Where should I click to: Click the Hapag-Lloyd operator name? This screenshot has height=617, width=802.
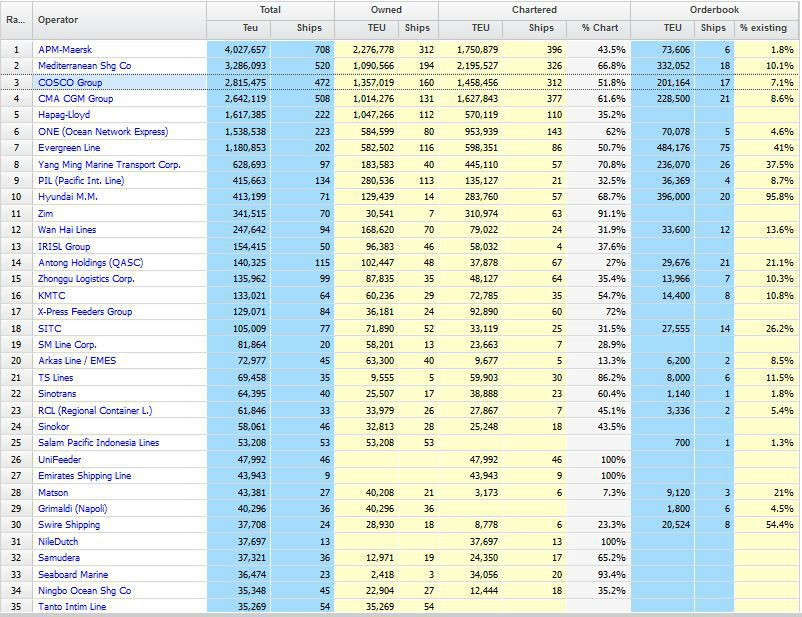click(64, 115)
